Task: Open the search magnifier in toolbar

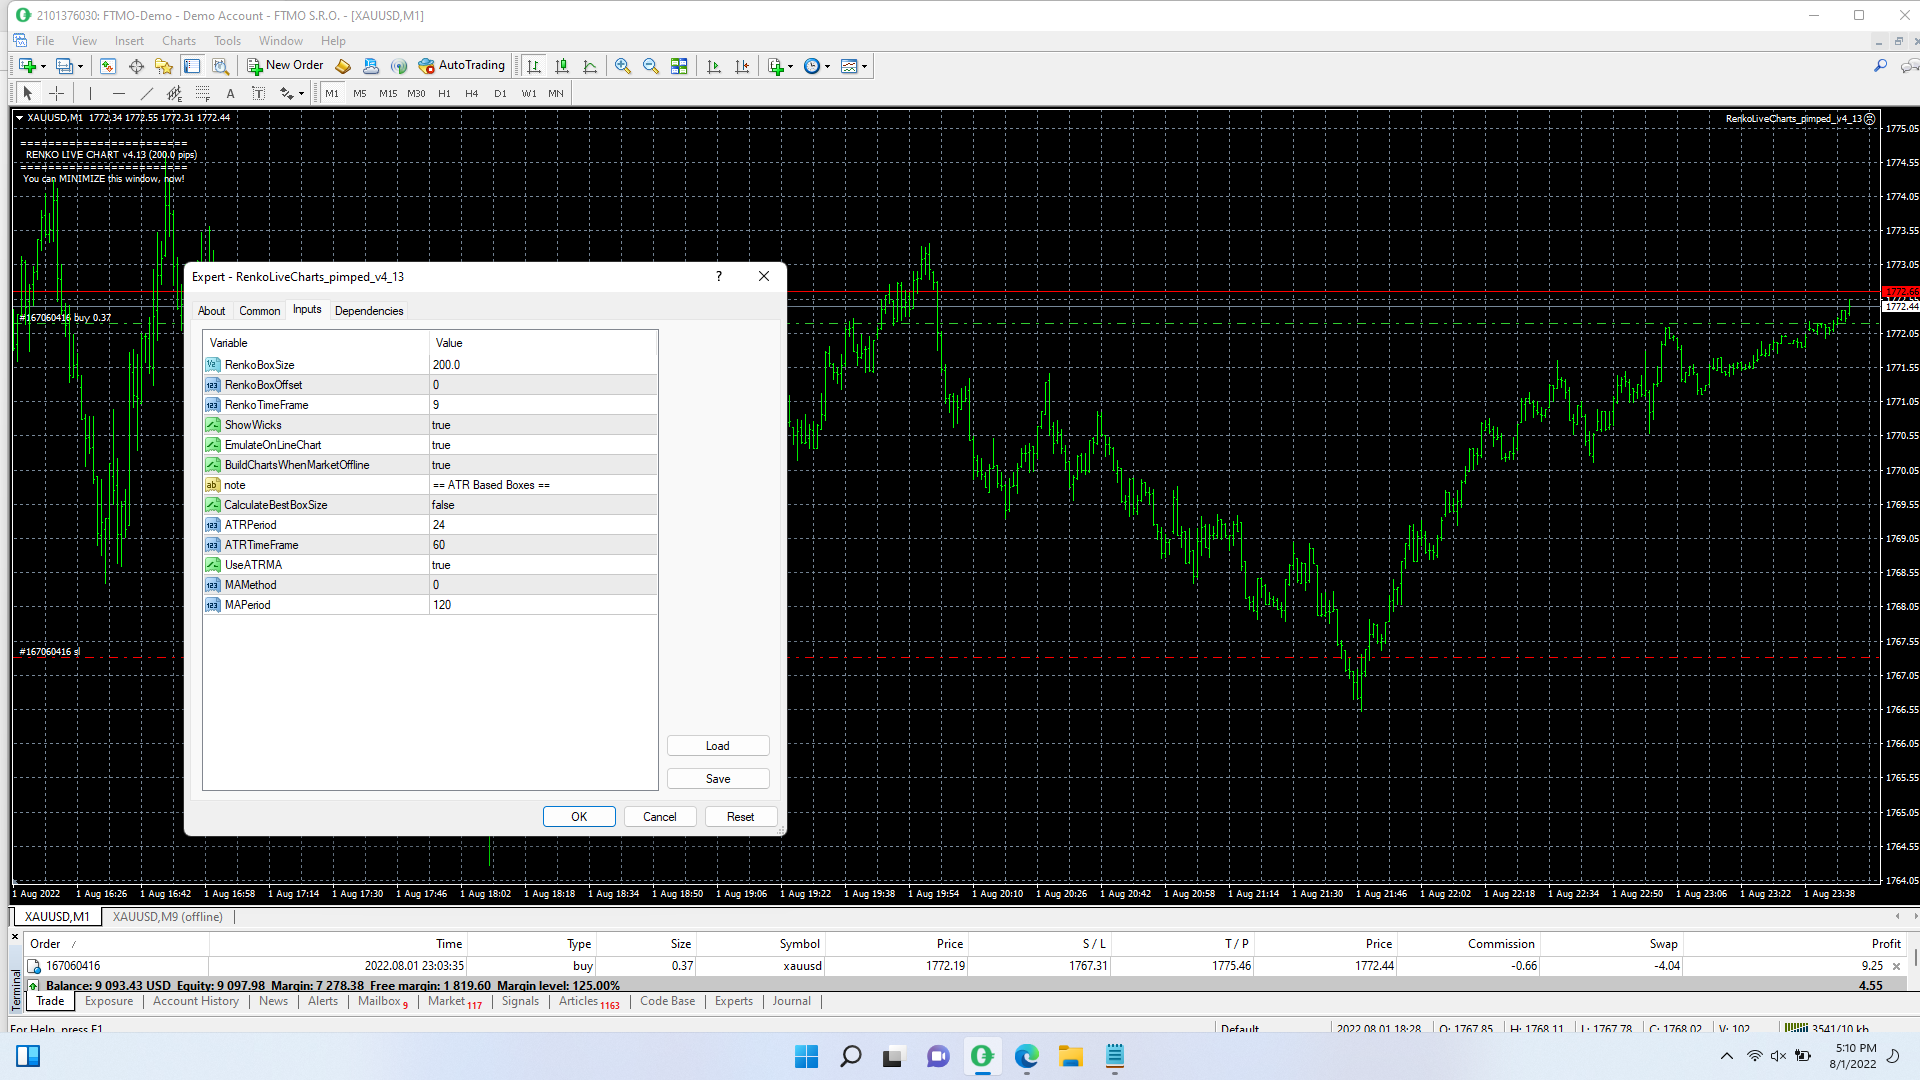Action: 1880,66
